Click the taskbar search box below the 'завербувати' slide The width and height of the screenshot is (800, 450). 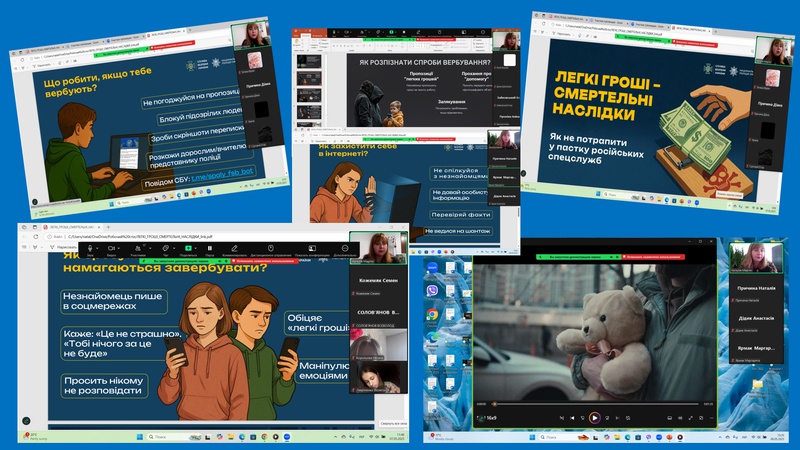[173, 437]
